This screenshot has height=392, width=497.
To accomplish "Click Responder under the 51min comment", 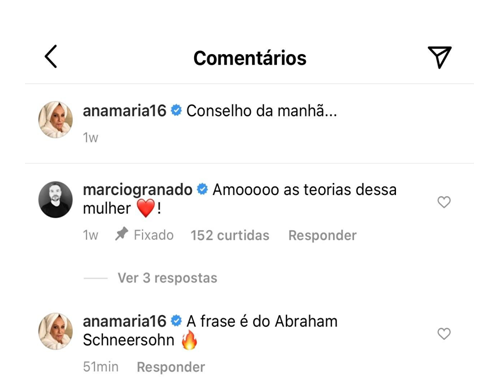I will (171, 367).
